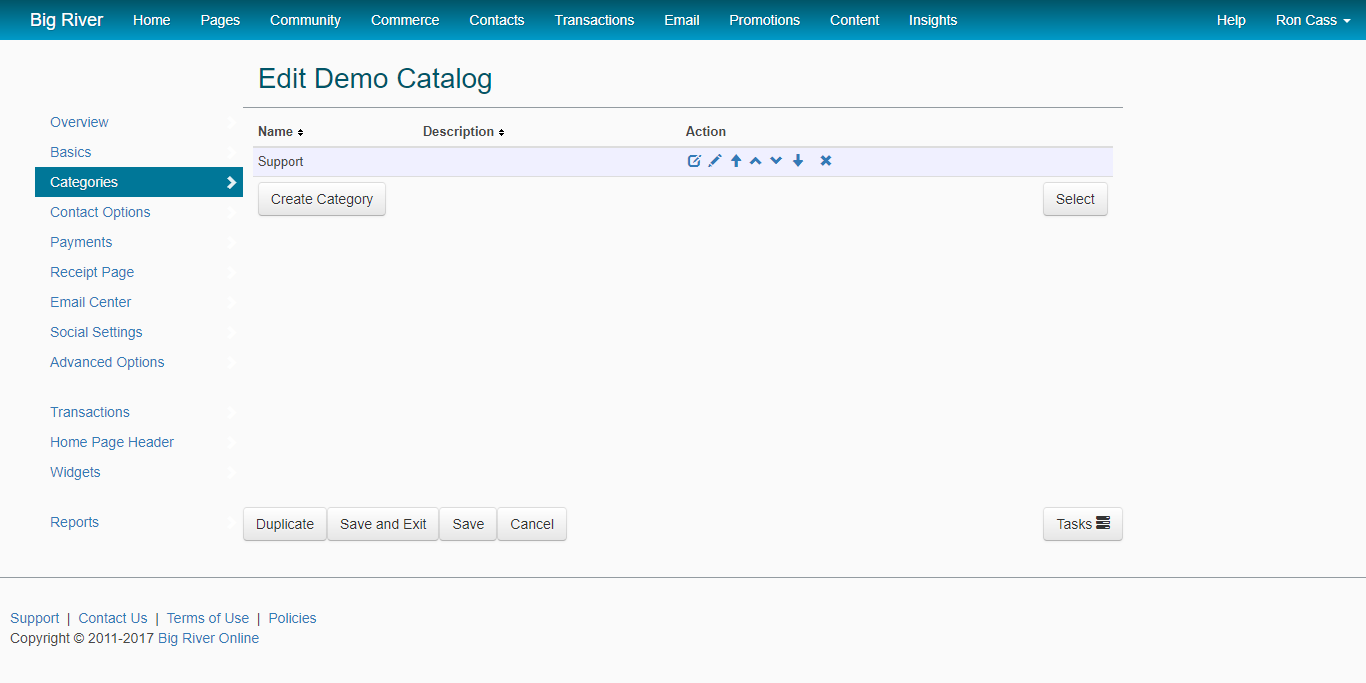Click the Save button

(468, 524)
